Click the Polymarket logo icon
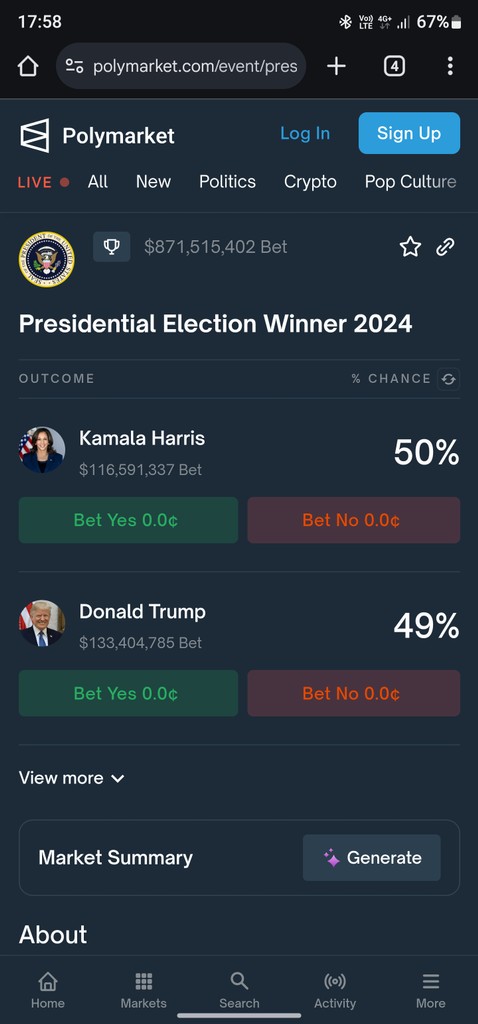The width and height of the screenshot is (478, 1024). [x=35, y=136]
